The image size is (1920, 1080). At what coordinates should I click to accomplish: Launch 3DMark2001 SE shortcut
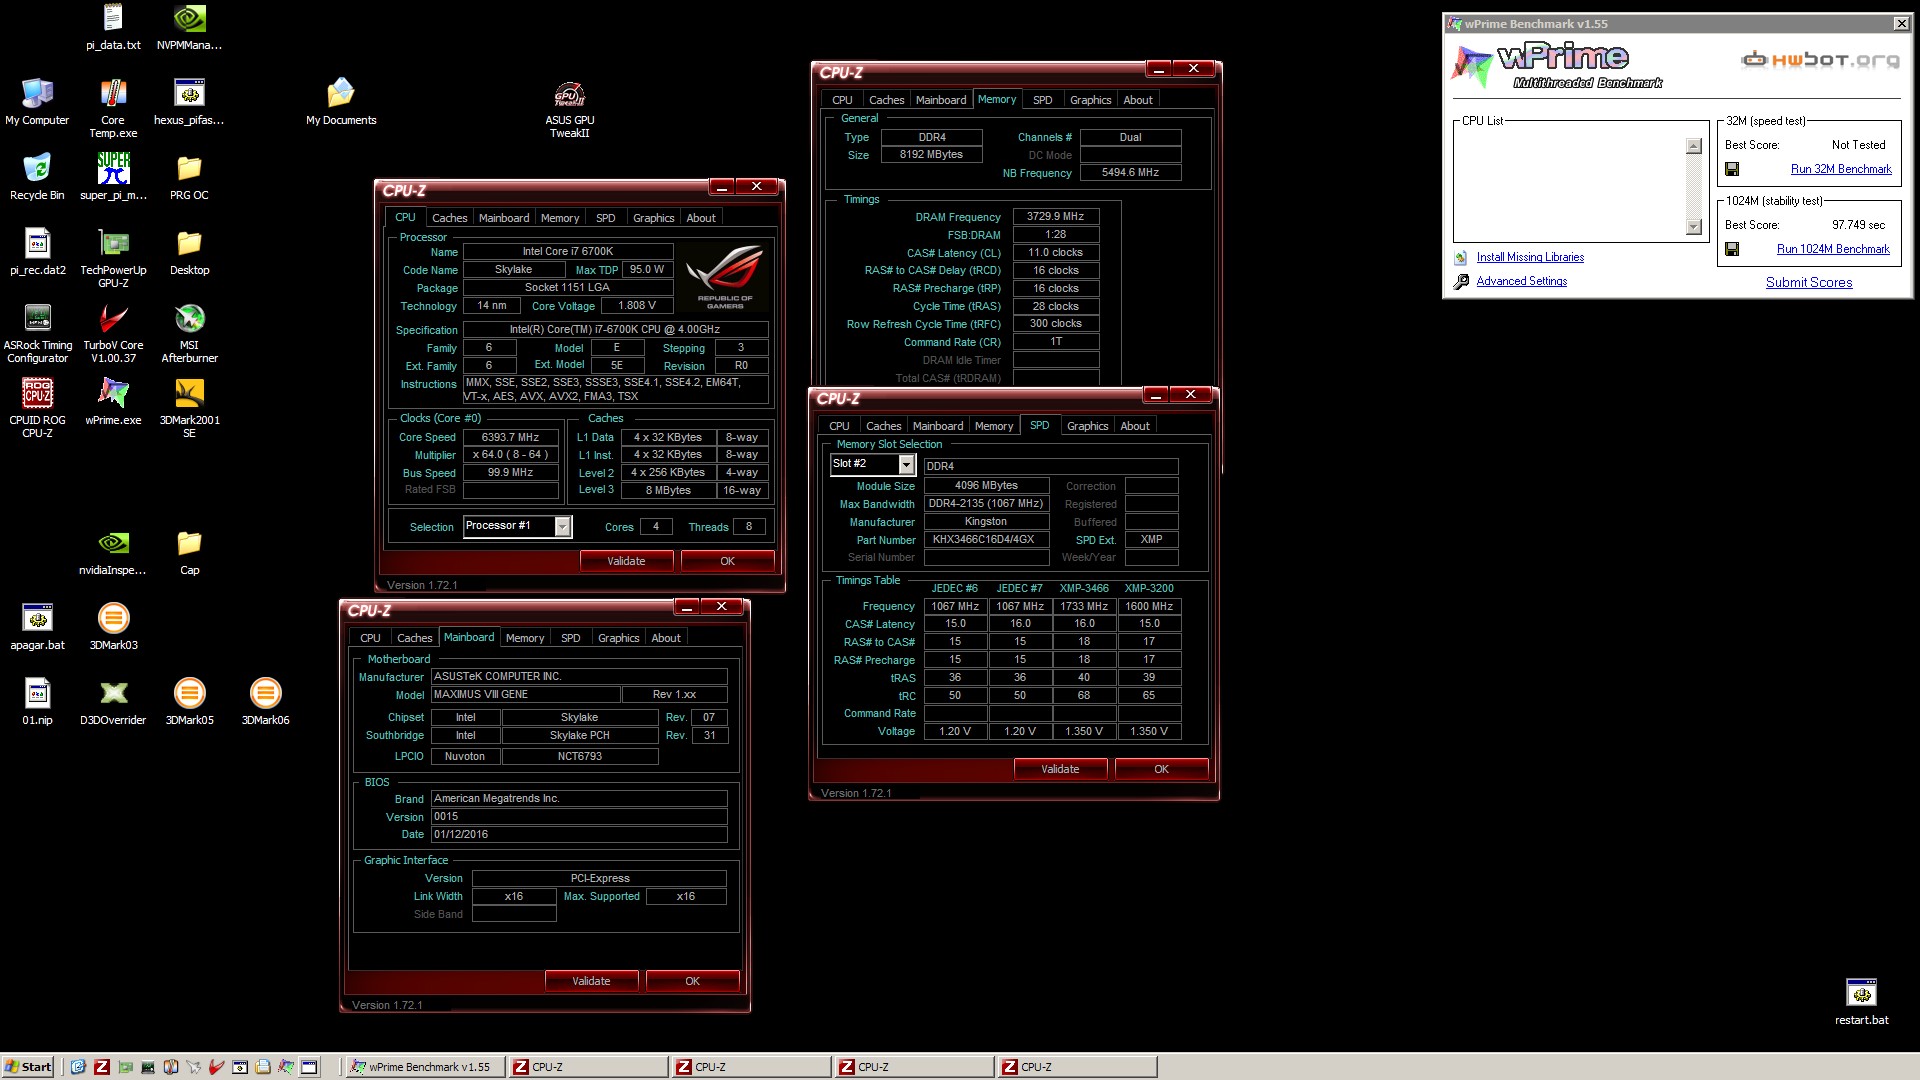pyautogui.click(x=189, y=407)
